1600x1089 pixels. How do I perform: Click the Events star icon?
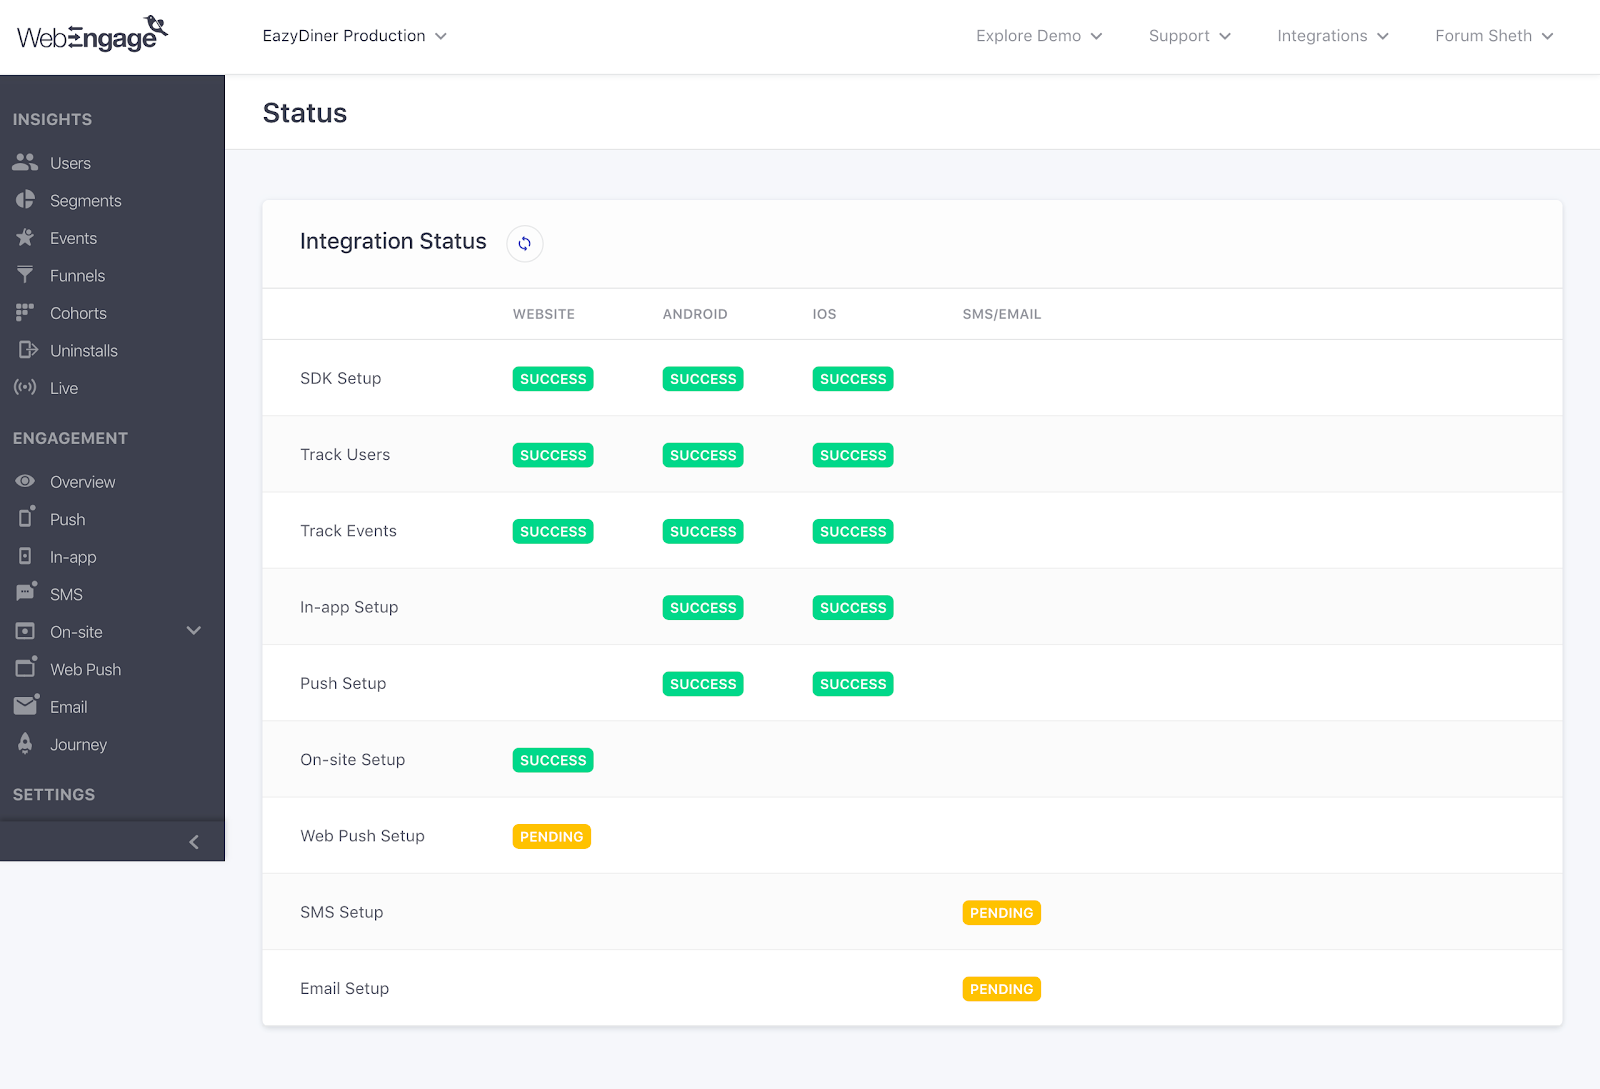tap(25, 237)
